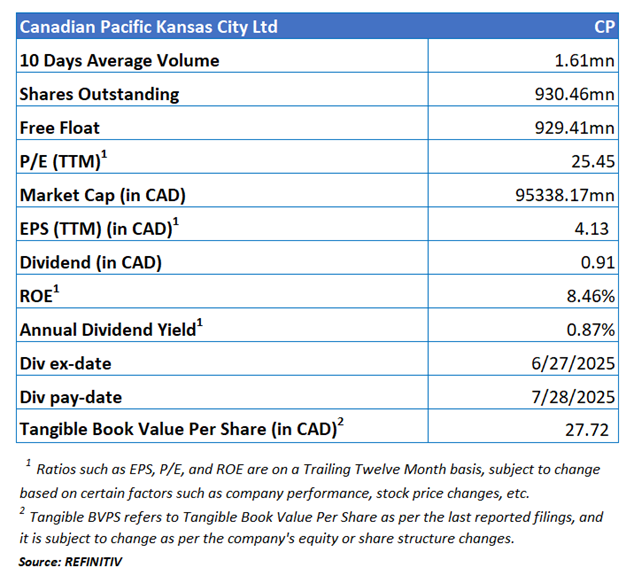This screenshot has width=634, height=583.
Task: Click the value 8.46%
Action: tap(591, 296)
